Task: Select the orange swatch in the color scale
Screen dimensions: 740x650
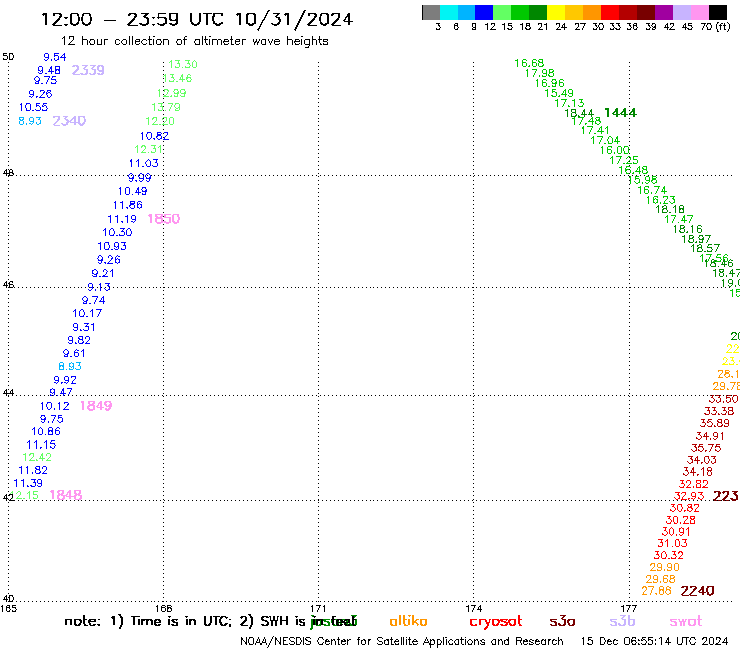Action: [591, 12]
